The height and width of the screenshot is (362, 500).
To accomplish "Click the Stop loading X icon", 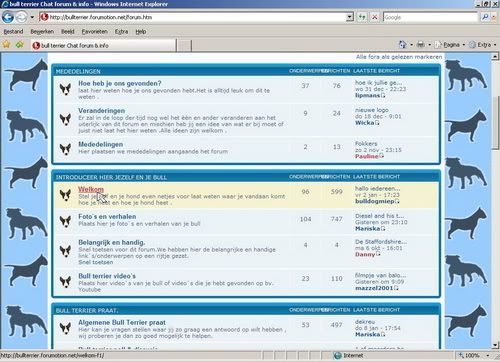I will click(375, 17).
